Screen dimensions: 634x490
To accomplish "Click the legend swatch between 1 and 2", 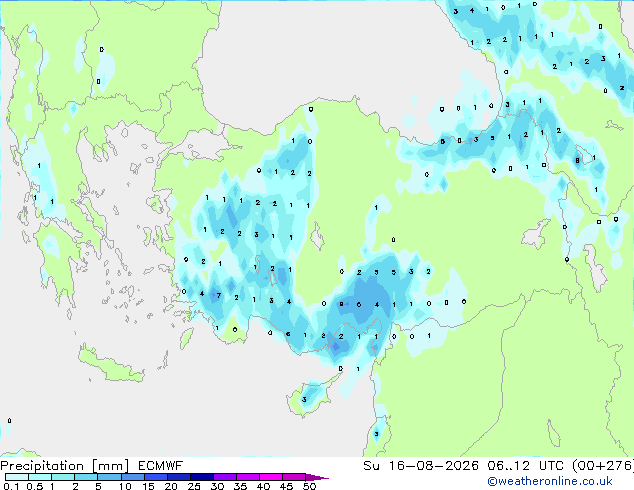I will tap(63, 477).
